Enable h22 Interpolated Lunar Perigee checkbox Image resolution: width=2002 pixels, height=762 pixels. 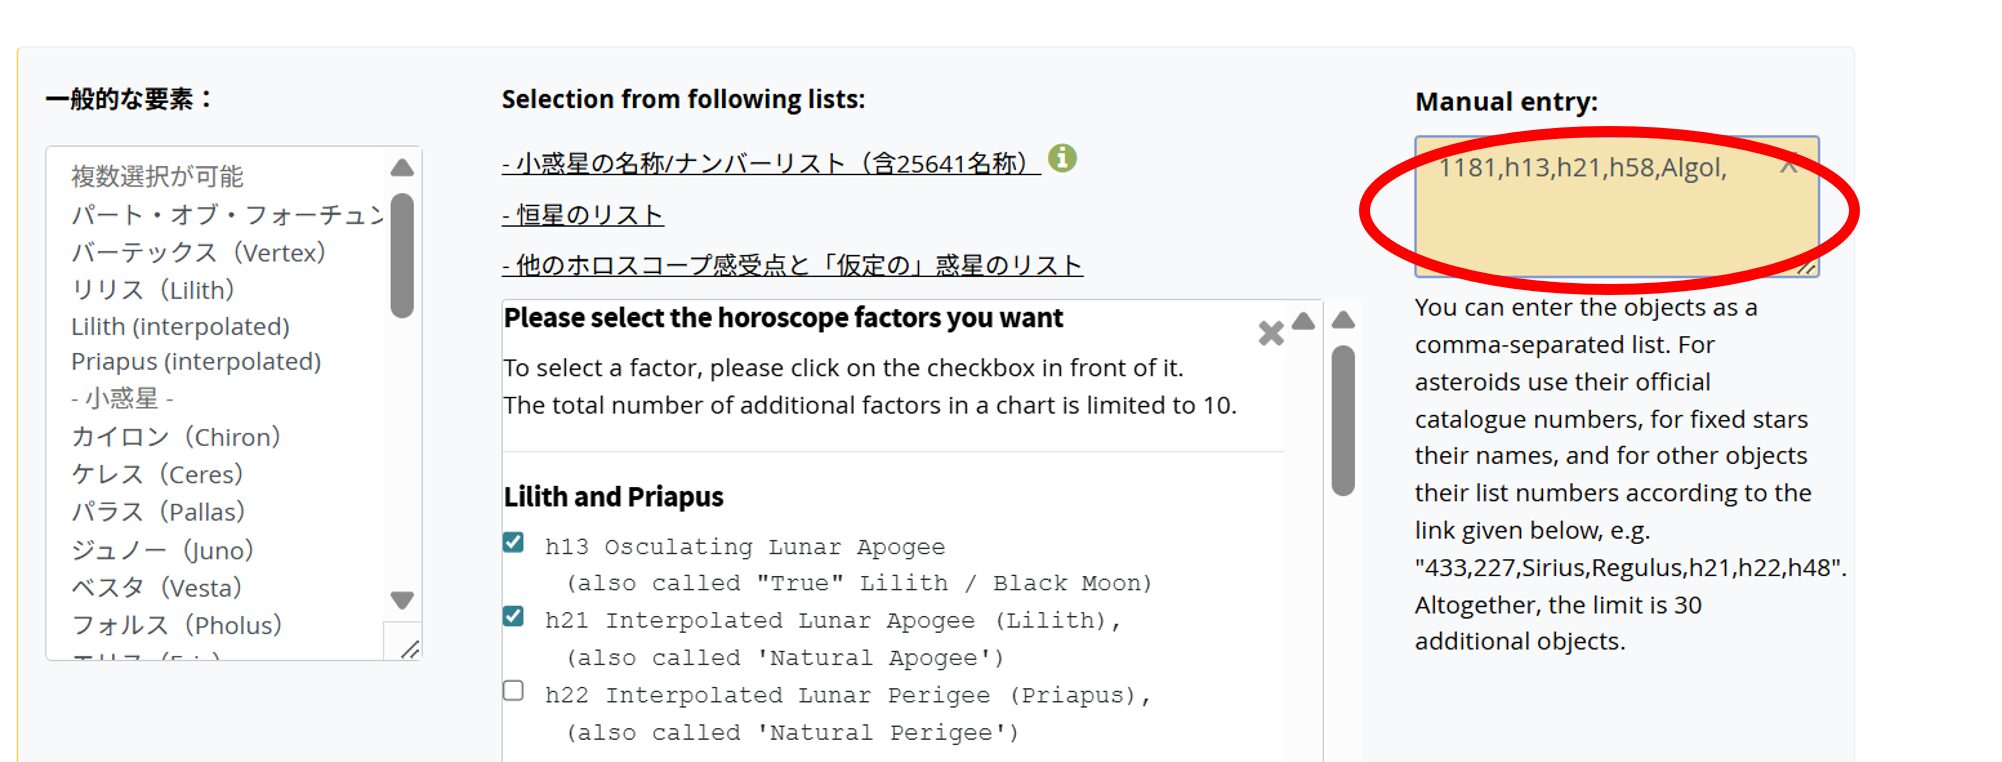coord(514,691)
